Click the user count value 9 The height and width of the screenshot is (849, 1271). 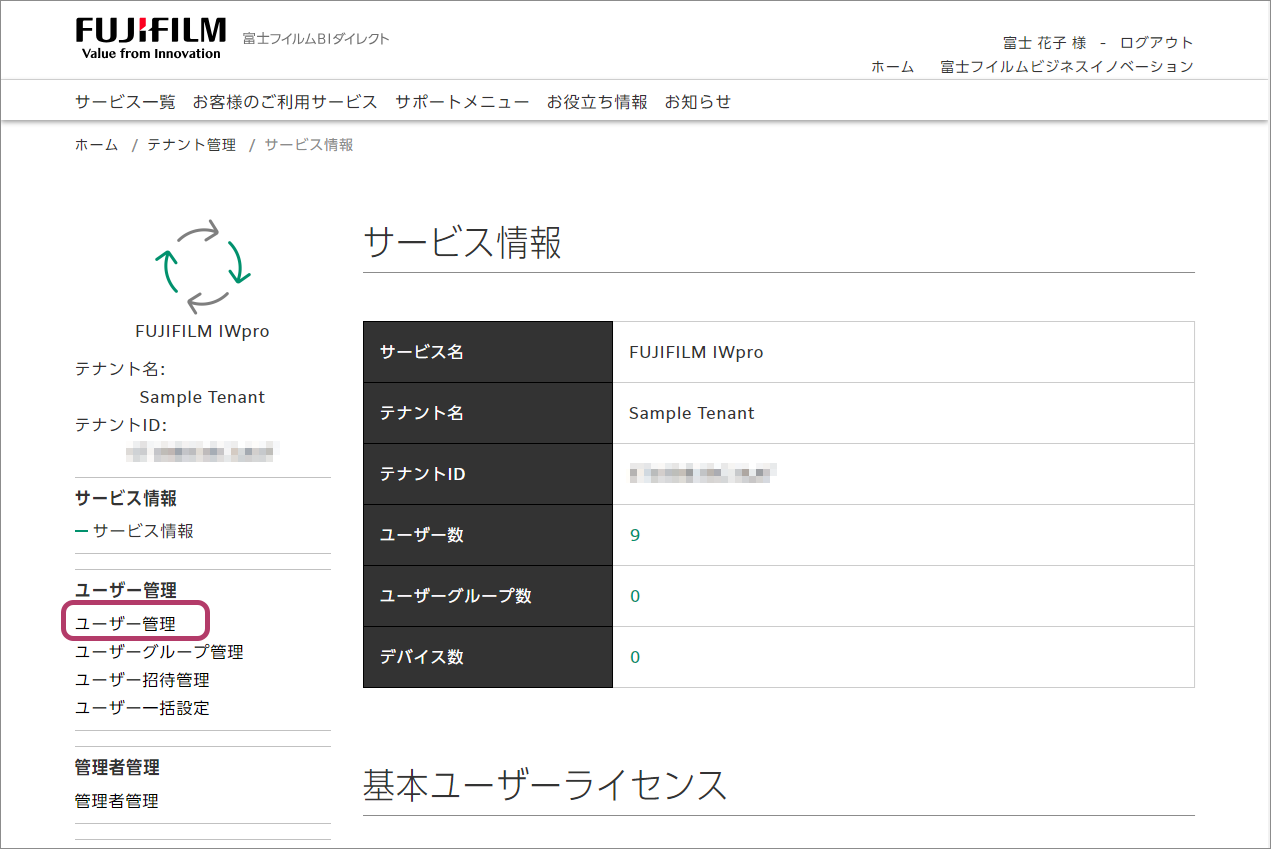coord(635,535)
